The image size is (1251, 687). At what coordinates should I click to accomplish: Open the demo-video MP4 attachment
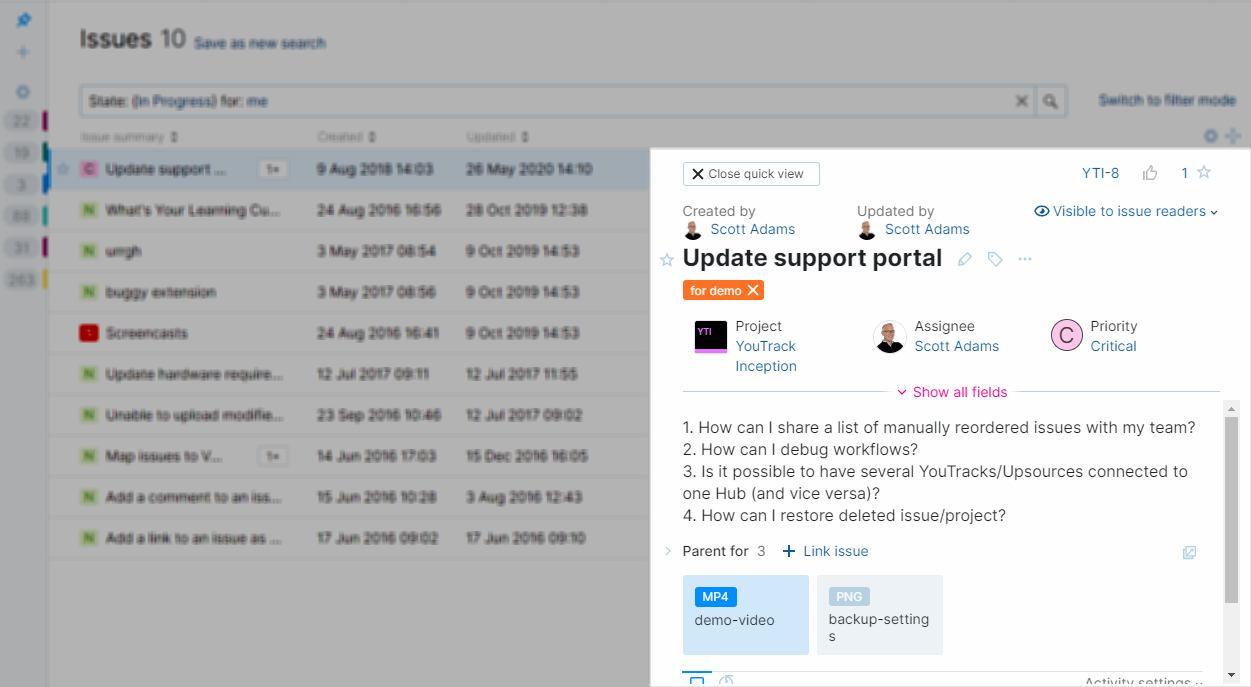point(745,615)
